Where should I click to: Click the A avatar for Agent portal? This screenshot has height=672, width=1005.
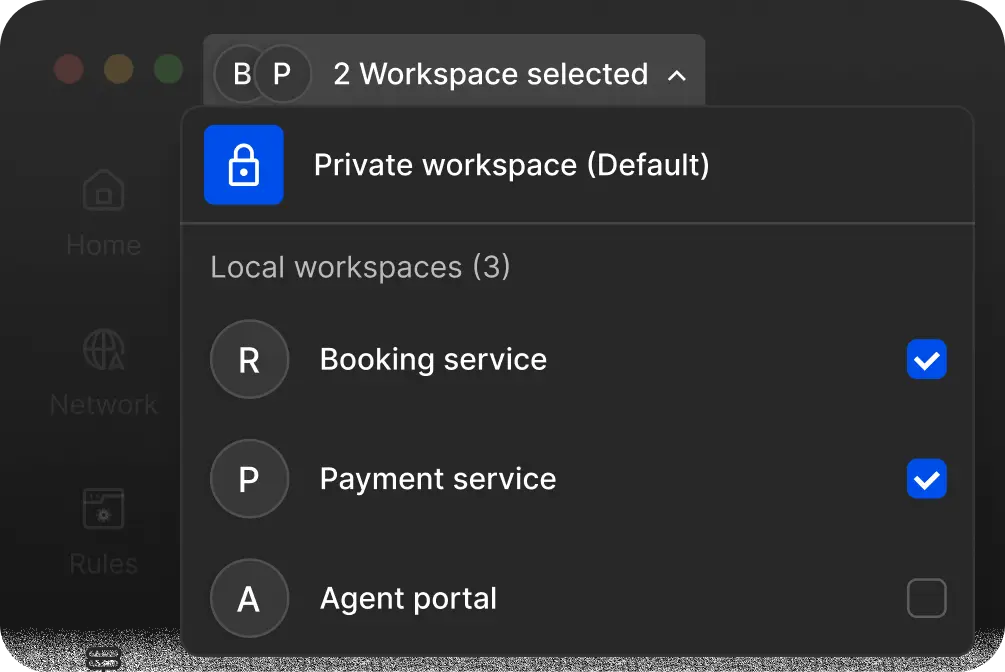point(249,598)
